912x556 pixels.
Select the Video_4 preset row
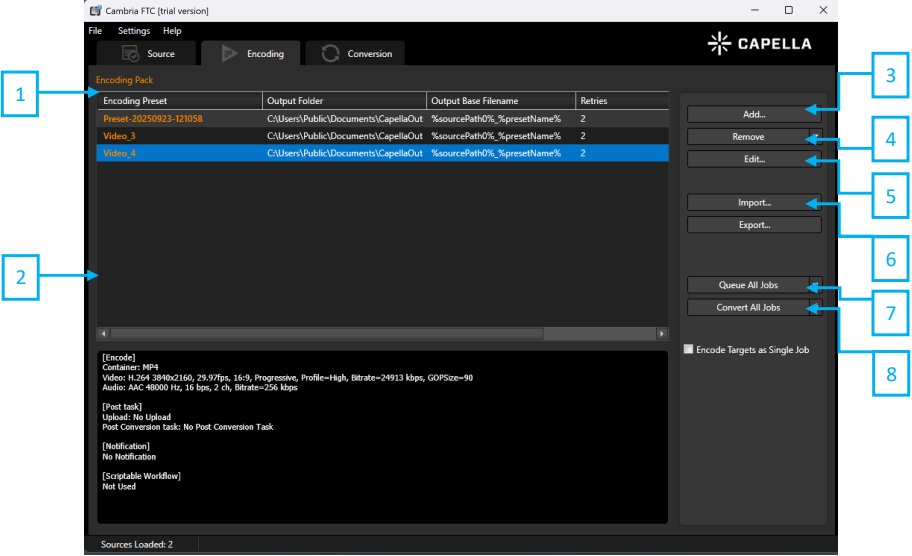[x=383, y=153]
